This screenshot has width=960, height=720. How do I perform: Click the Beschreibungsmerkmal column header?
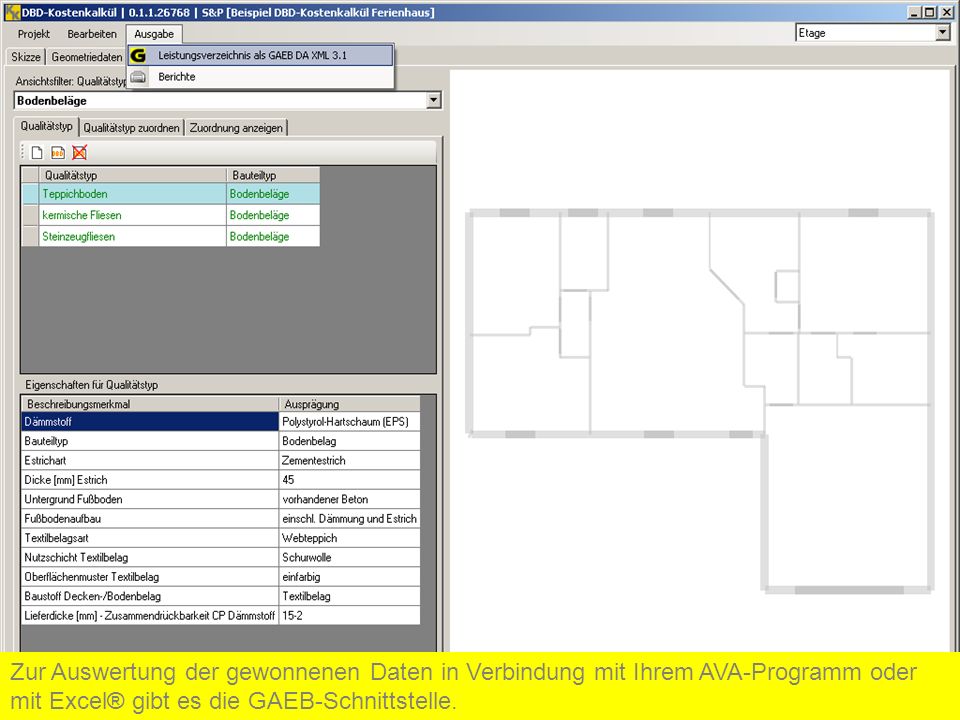click(150, 404)
